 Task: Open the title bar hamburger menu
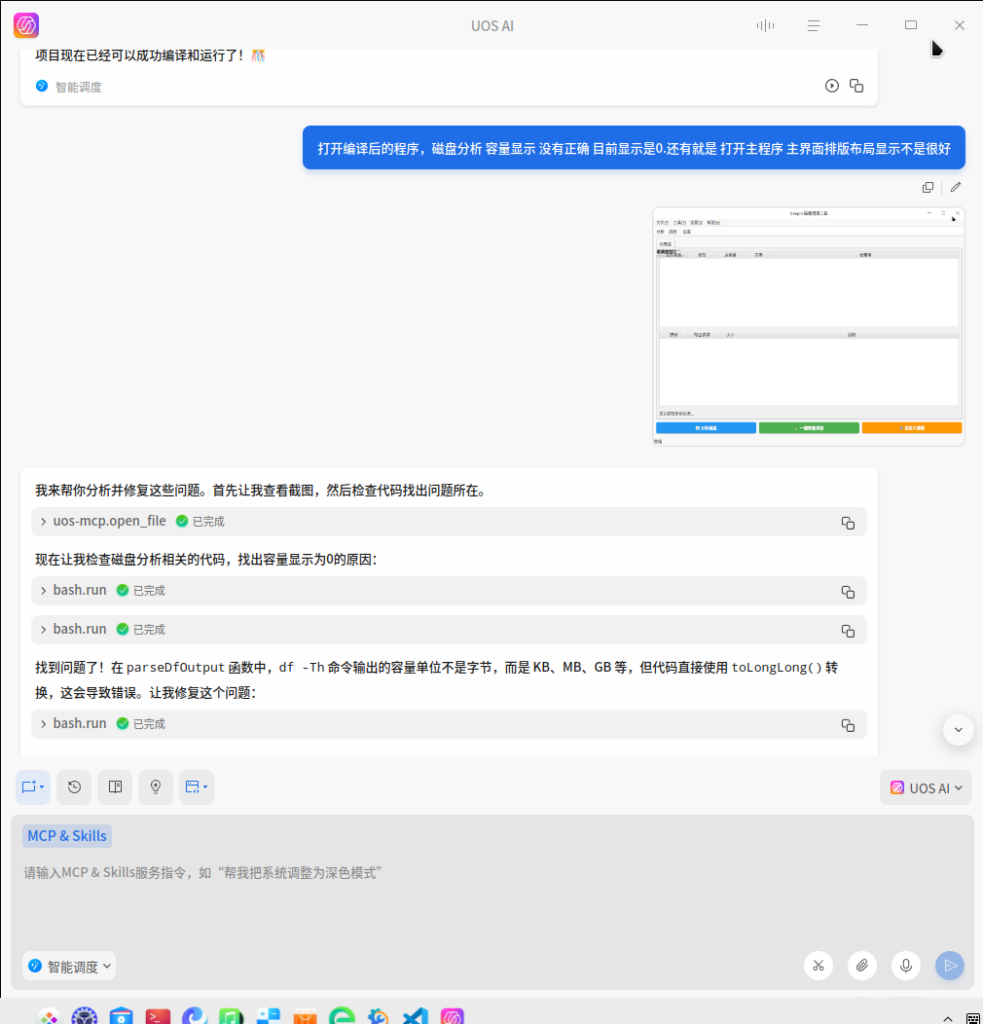pyautogui.click(x=814, y=26)
